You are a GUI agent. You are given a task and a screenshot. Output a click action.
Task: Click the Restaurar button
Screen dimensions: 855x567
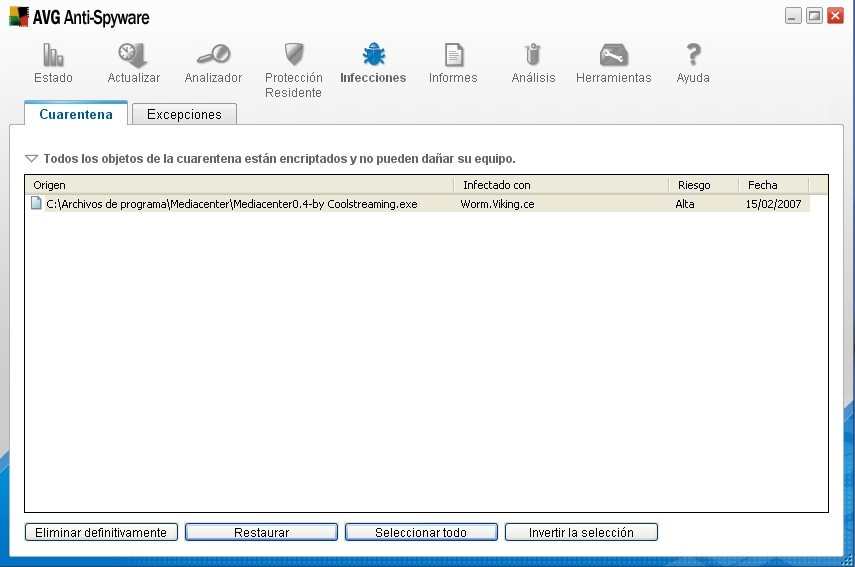pyautogui.click(x=261, y=532)
